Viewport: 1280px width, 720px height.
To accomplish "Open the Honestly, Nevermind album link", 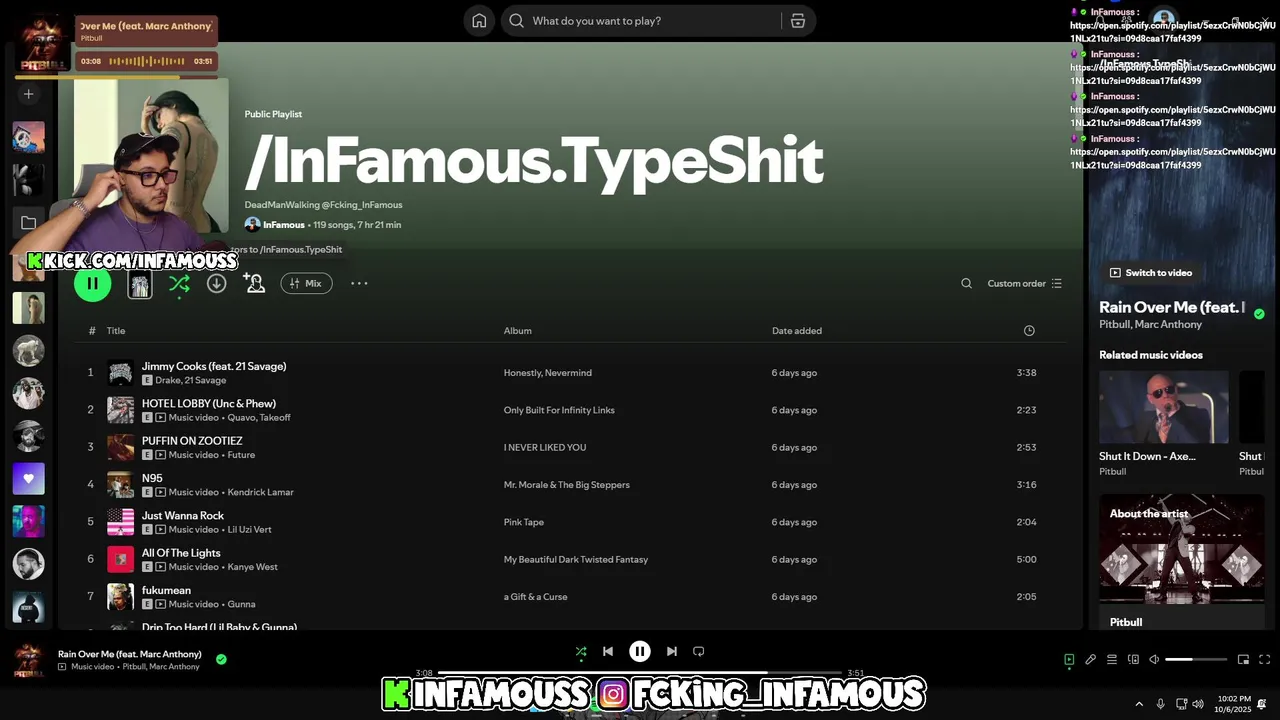I will pyautogui.click(x=547, y=373).
